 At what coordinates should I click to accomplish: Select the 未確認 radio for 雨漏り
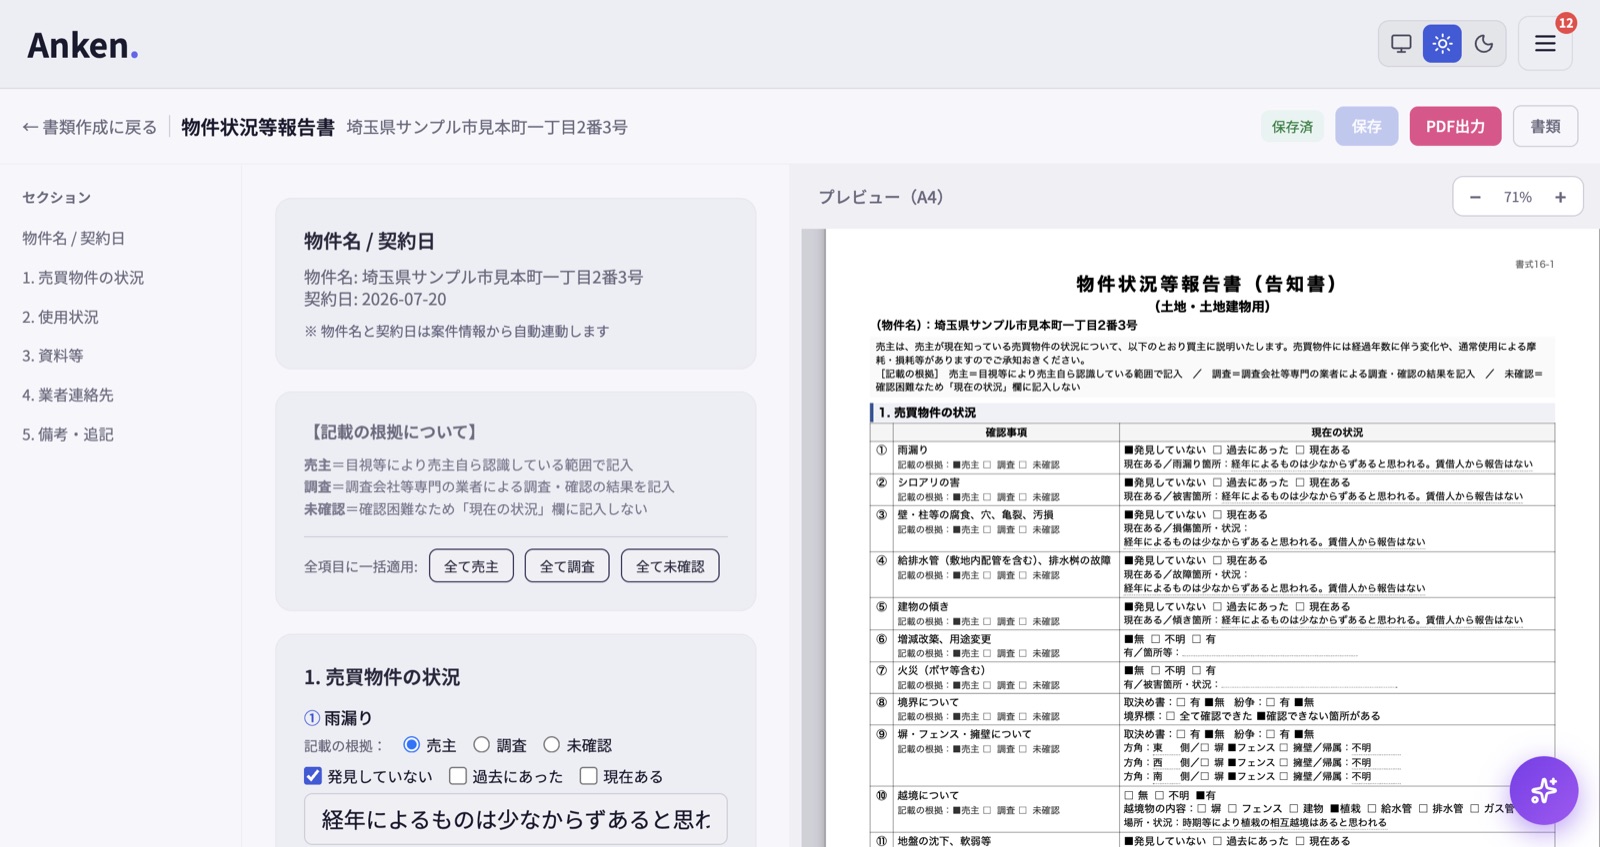tap(551, 745)
